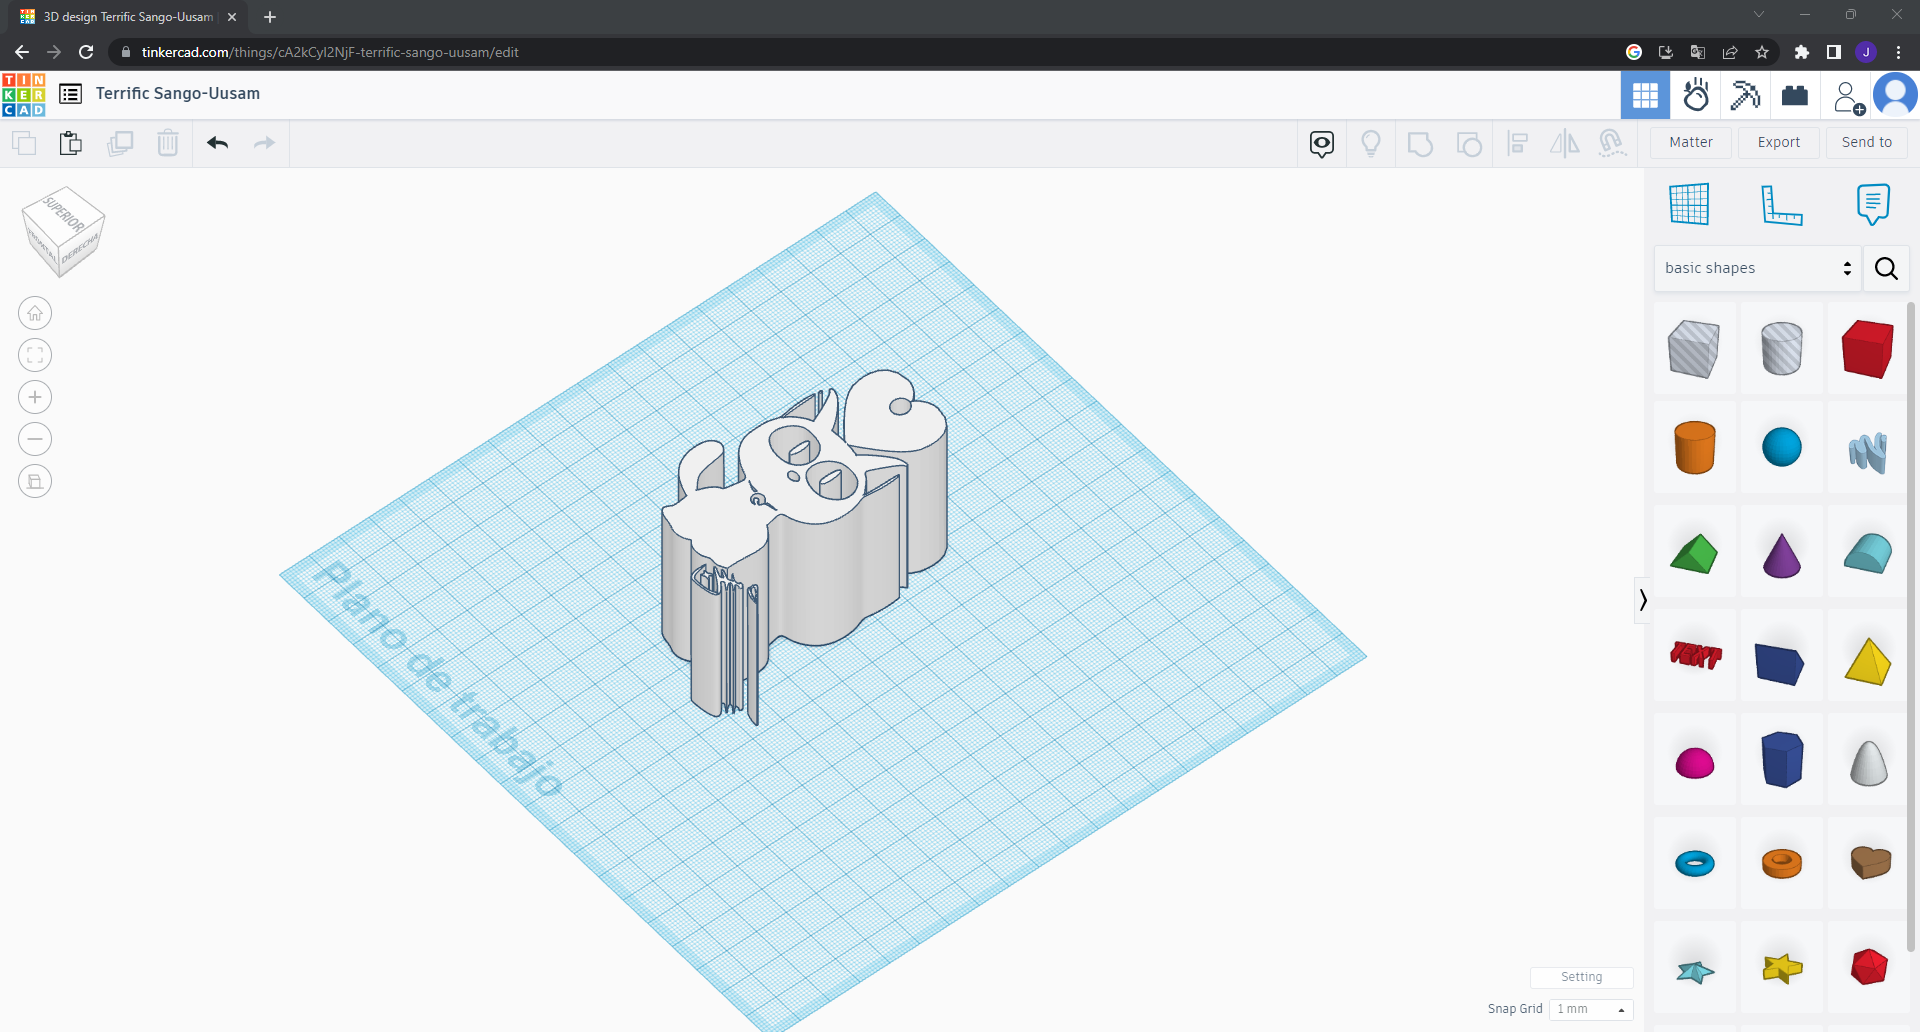Undo the last action
Image resolution: width=1920 pixels, height=1032 pixels.
(218, 143)
